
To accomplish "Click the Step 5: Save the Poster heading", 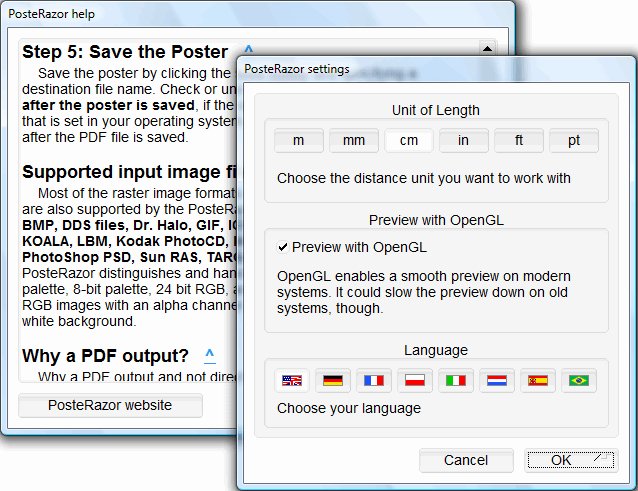I will [125, 52].
